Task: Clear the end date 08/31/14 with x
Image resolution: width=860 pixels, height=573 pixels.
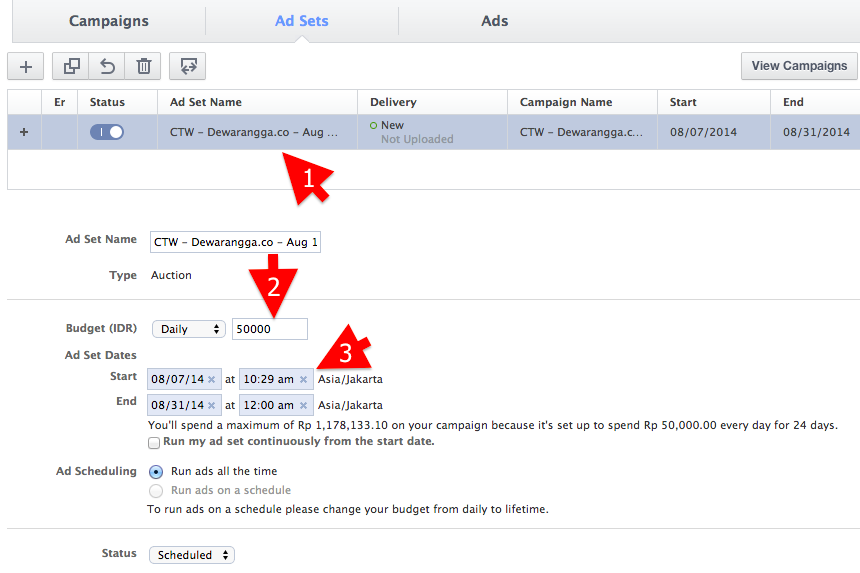Action: 212,406
